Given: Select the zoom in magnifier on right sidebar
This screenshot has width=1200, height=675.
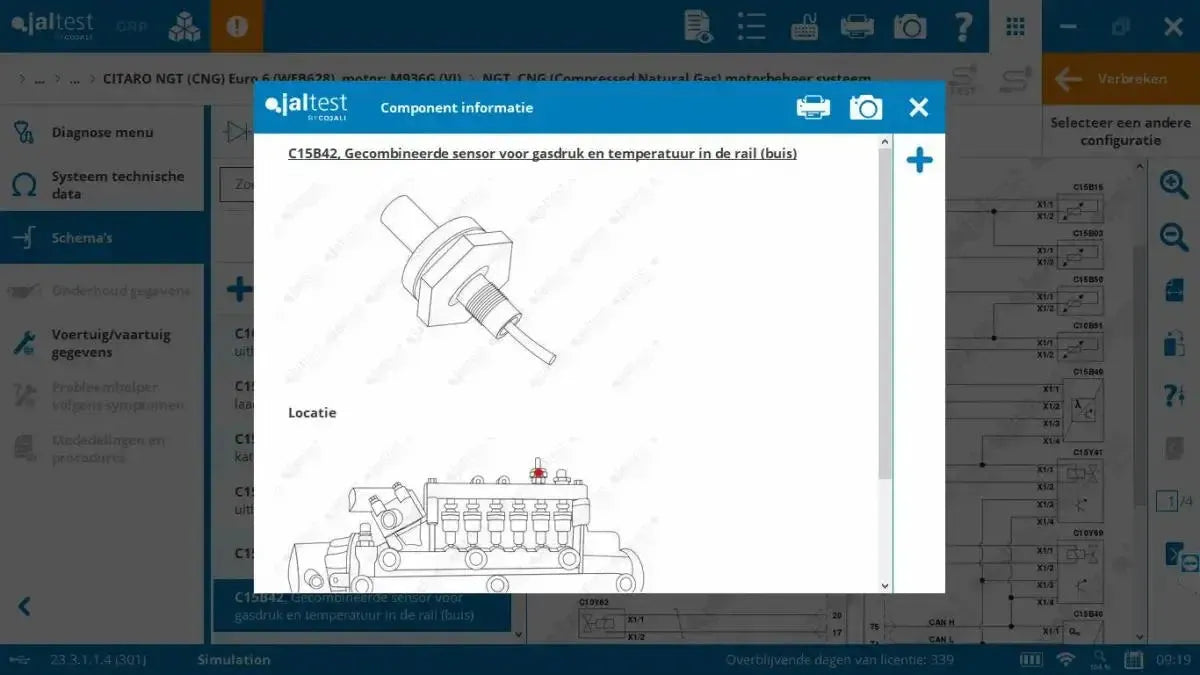Looking at the screenshot, I should tap(1172, 185).
